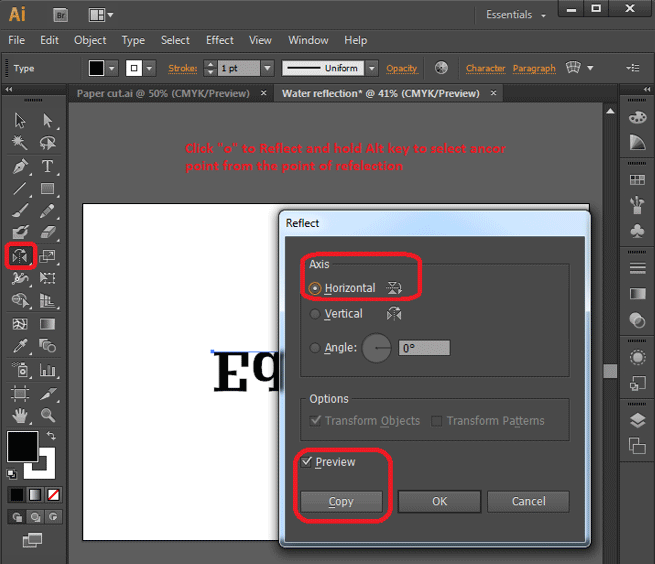Pick the Blend tool

point(47,346)
